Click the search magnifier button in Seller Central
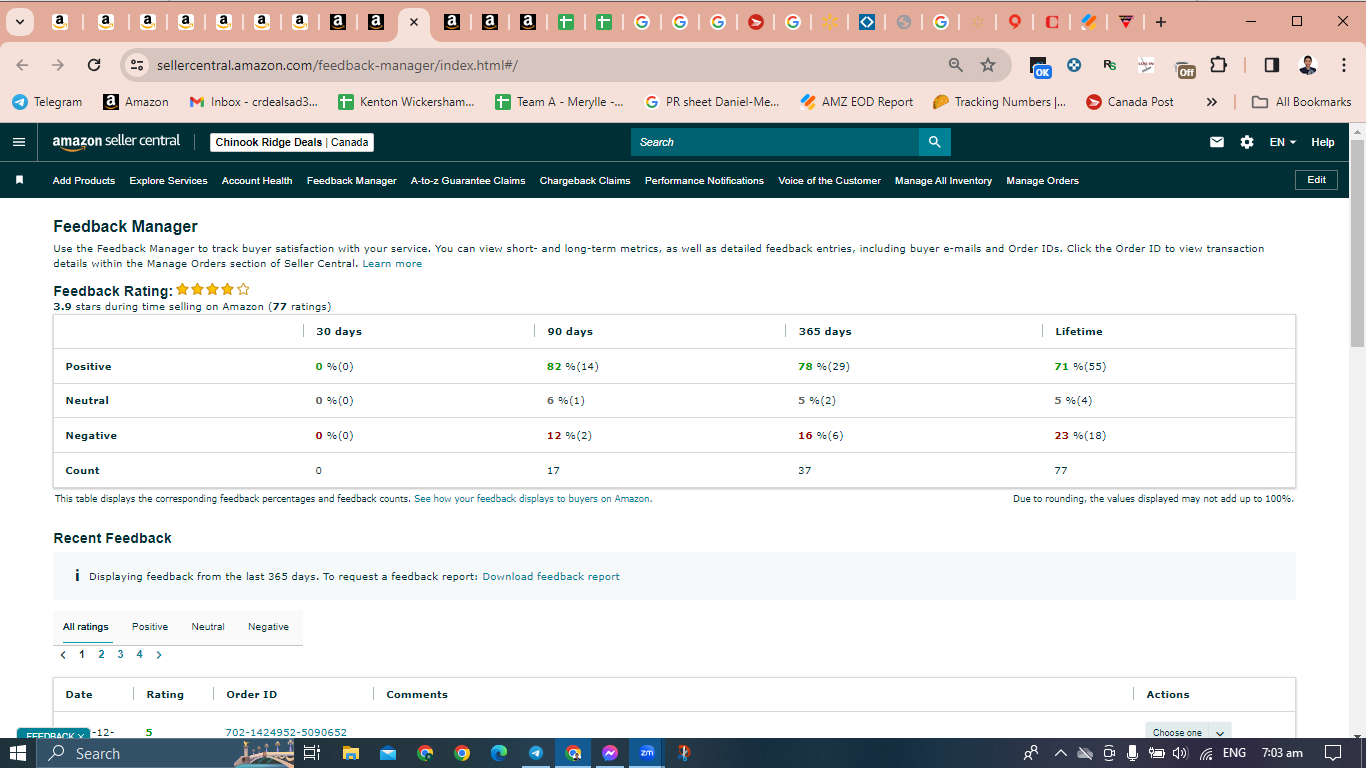 934,142
